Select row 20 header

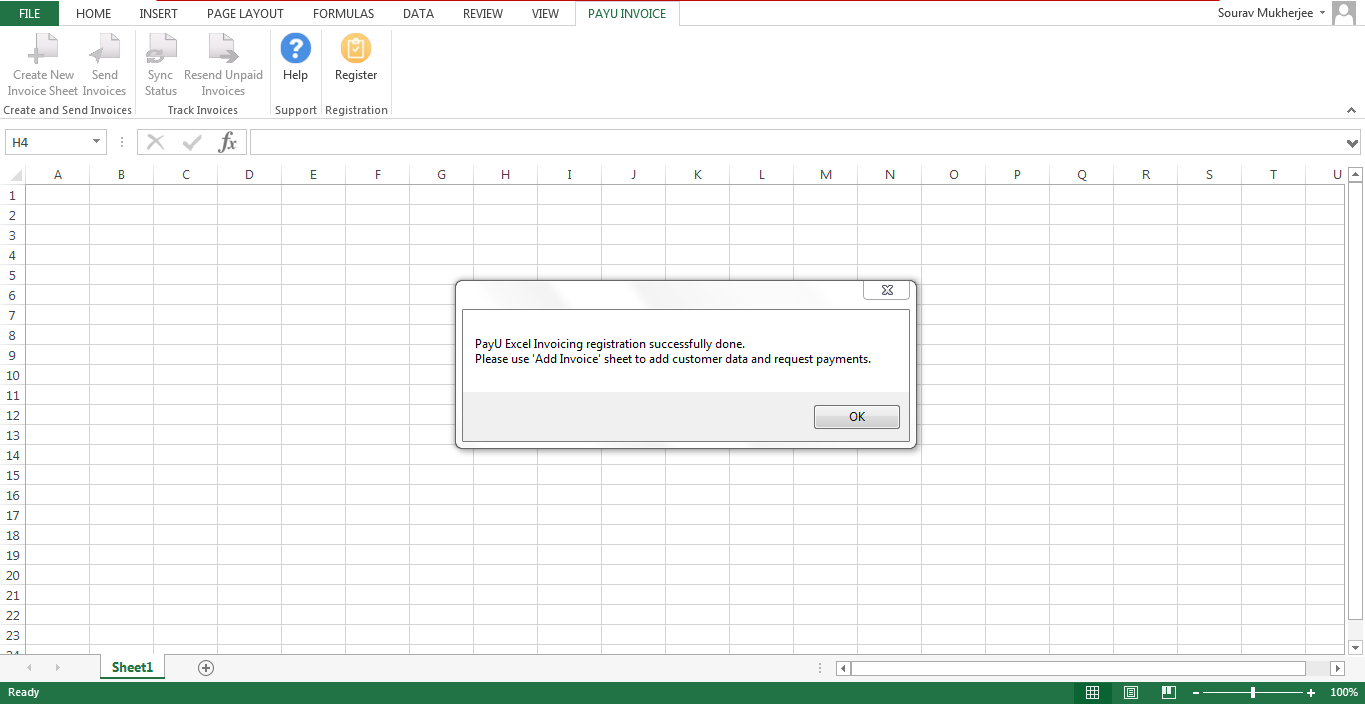[12, 575]
